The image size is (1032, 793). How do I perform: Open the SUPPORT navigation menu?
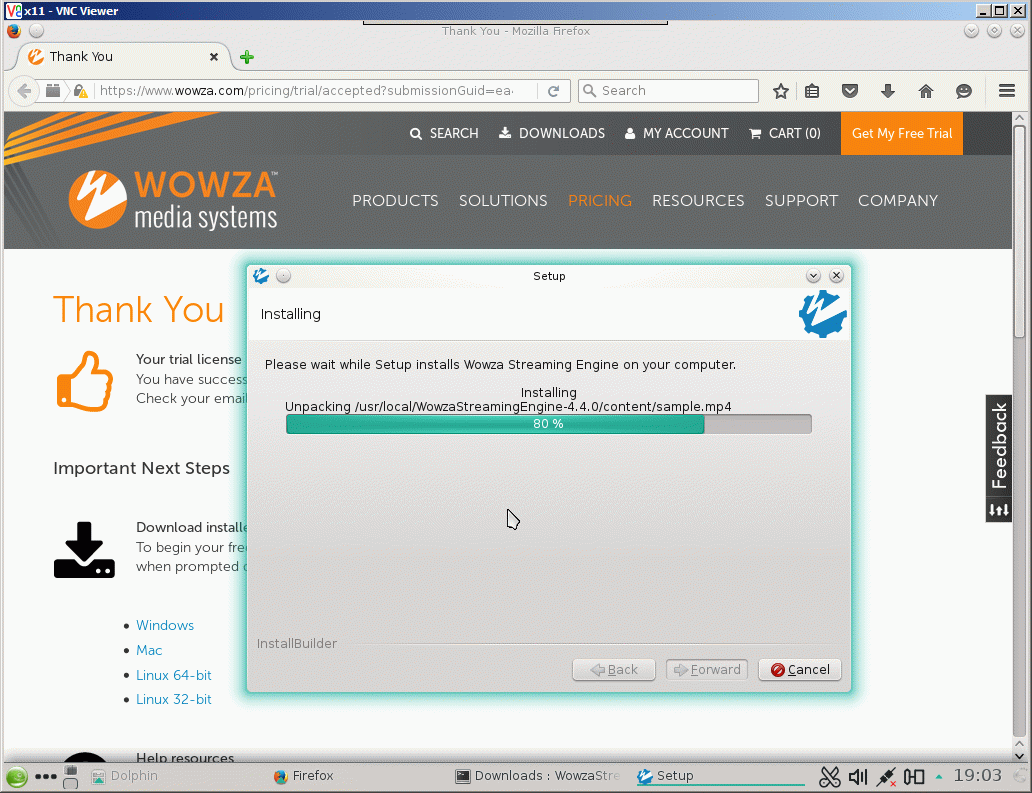(x=801, y=201)
